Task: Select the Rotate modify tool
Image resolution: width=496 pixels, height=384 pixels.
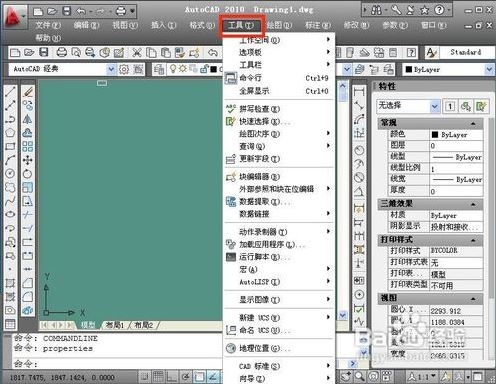Action: 28,173
